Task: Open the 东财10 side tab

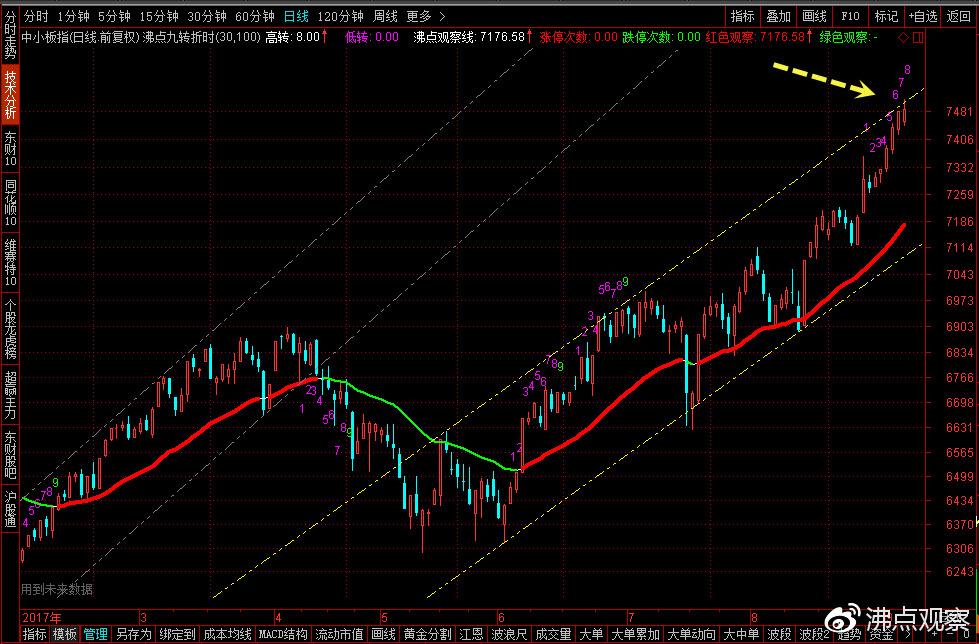Action: [x=10, y=149]
